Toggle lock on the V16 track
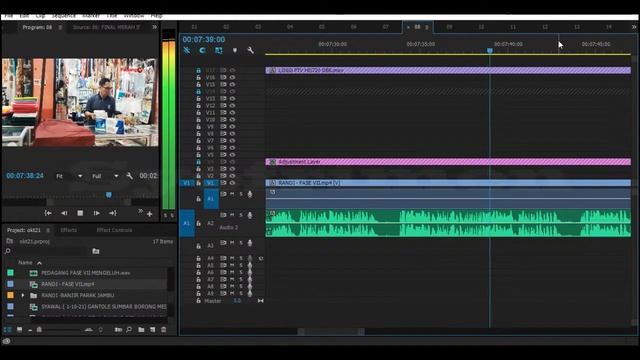The image size is (640, 360). [198, 77]
